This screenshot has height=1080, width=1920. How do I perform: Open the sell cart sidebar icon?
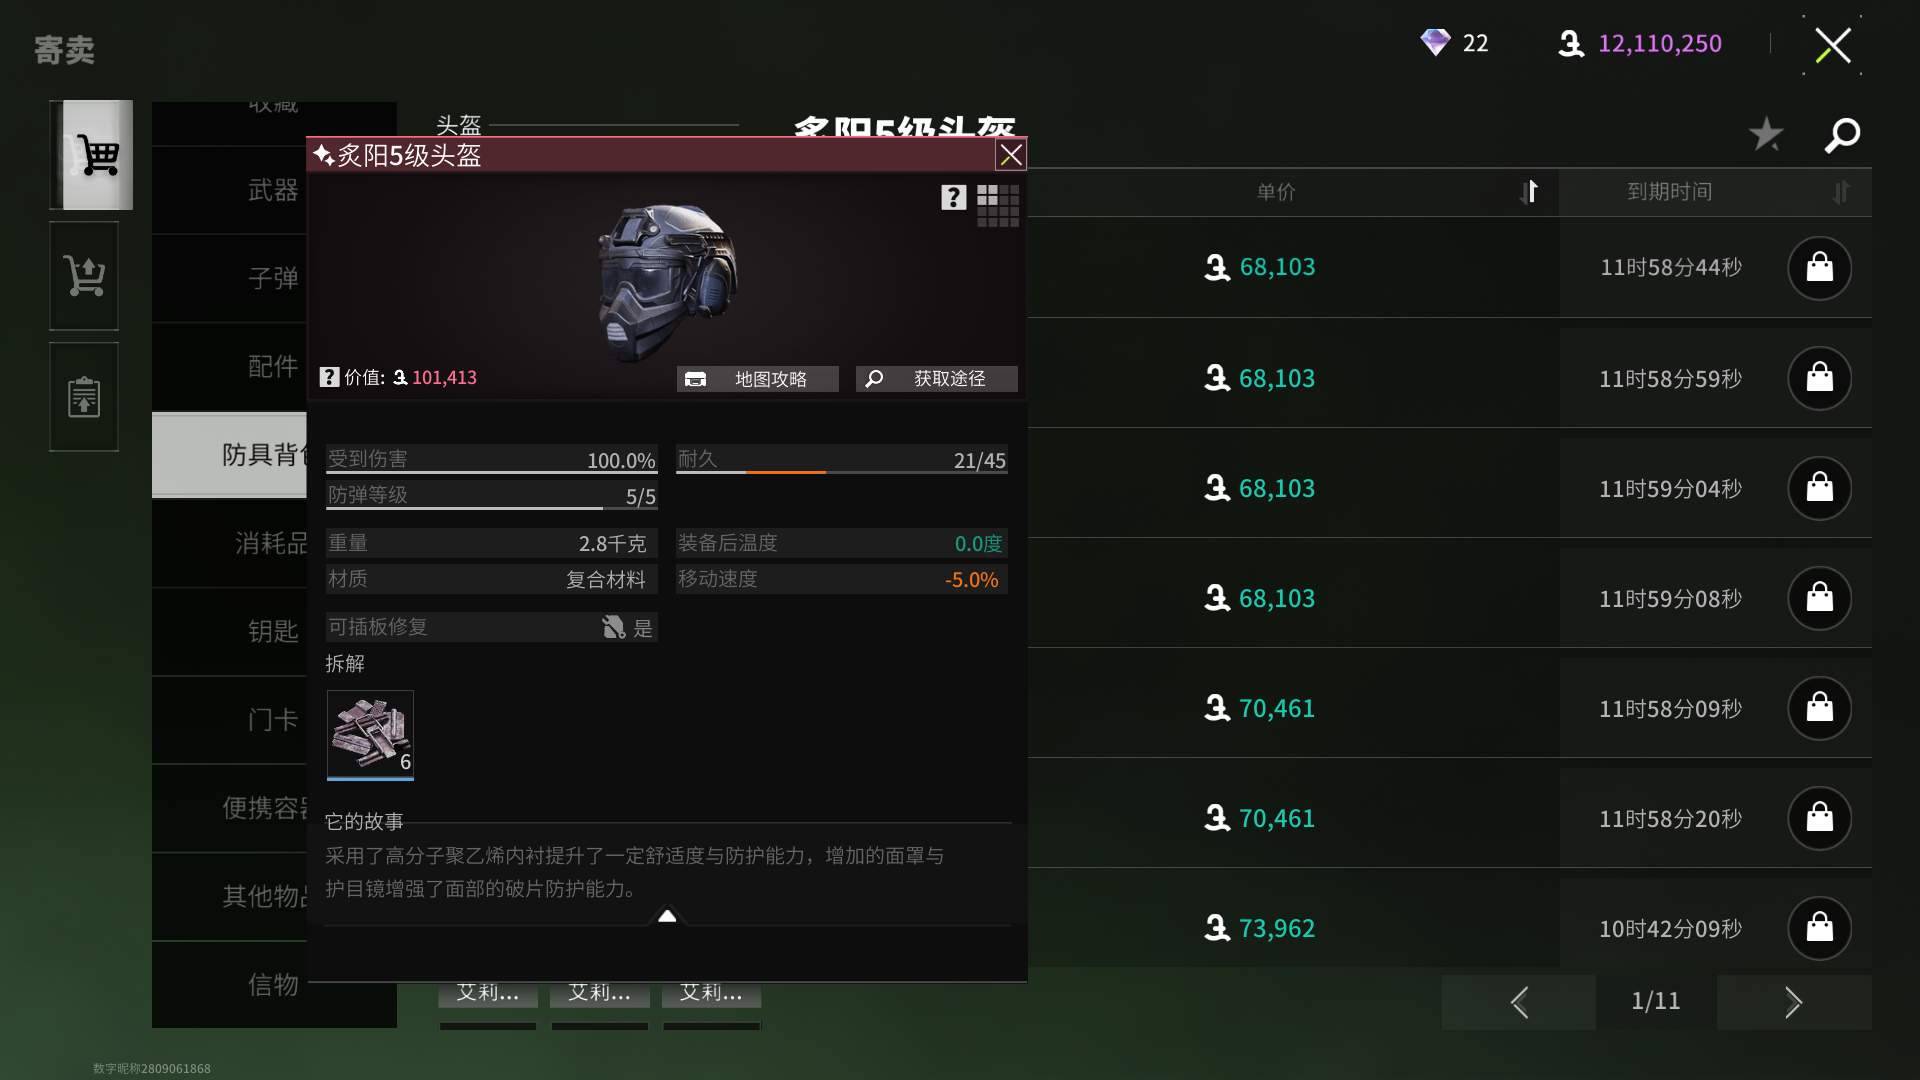[x=84, y=276]
